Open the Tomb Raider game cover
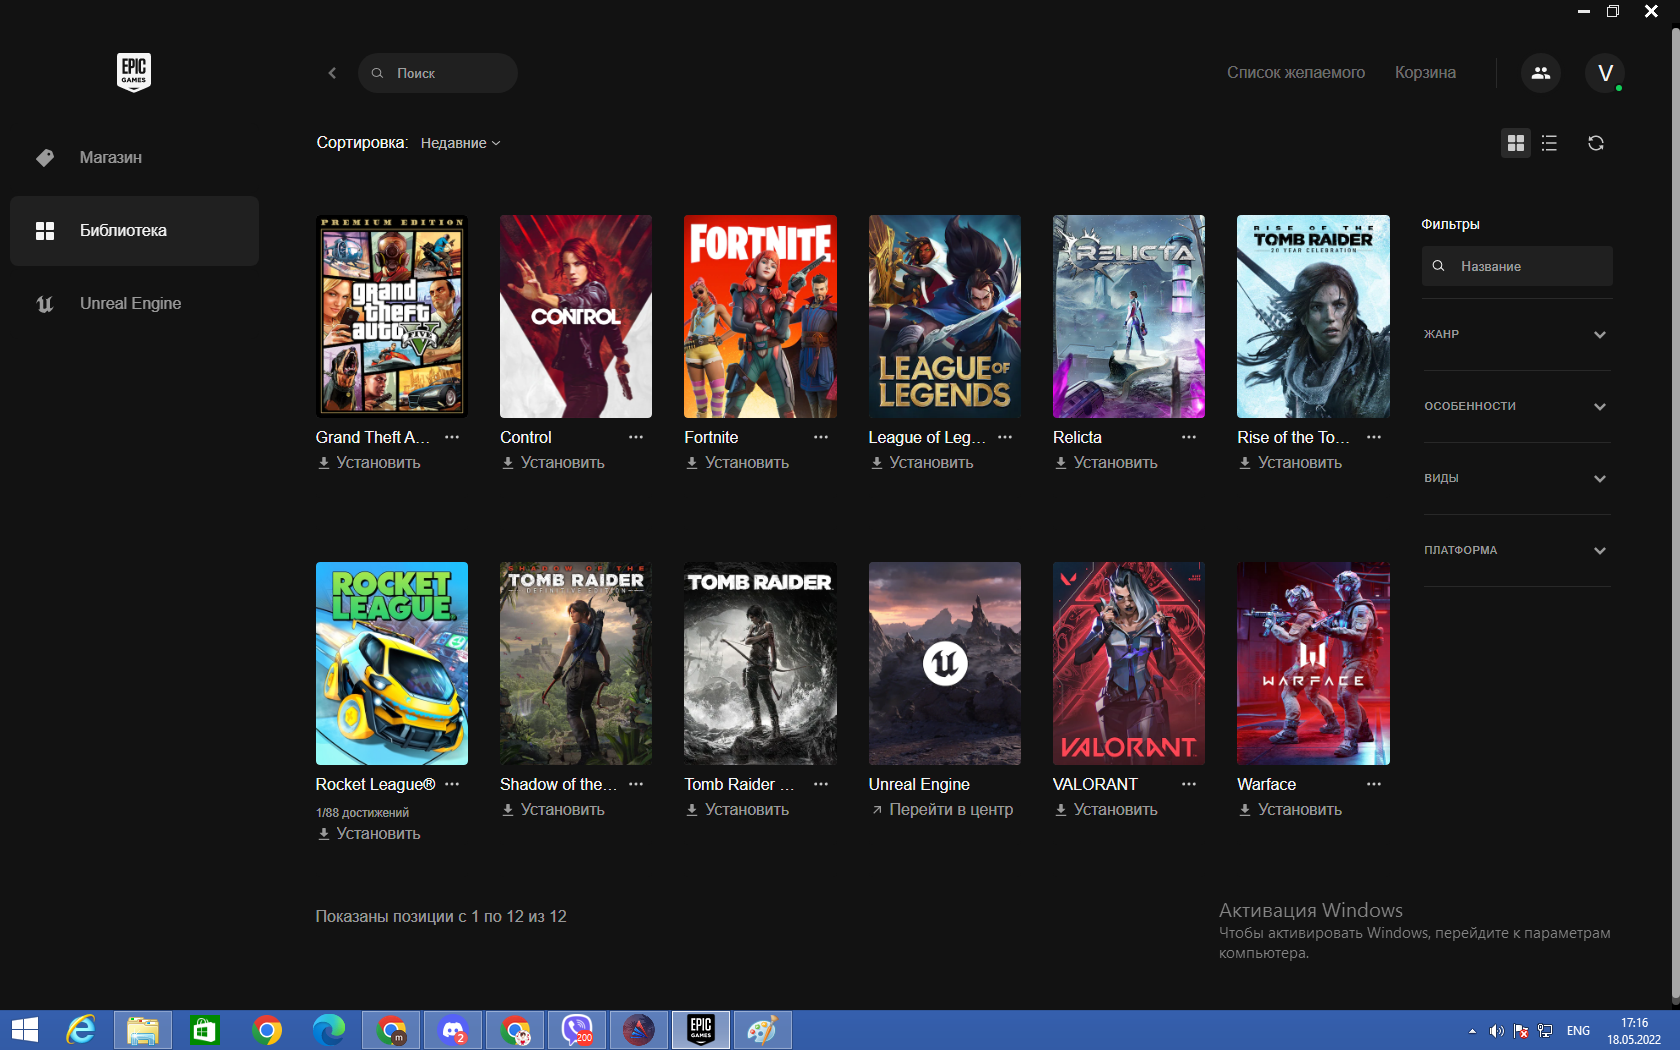Viewport: 1680px width, 1050px height. [760, 663]
